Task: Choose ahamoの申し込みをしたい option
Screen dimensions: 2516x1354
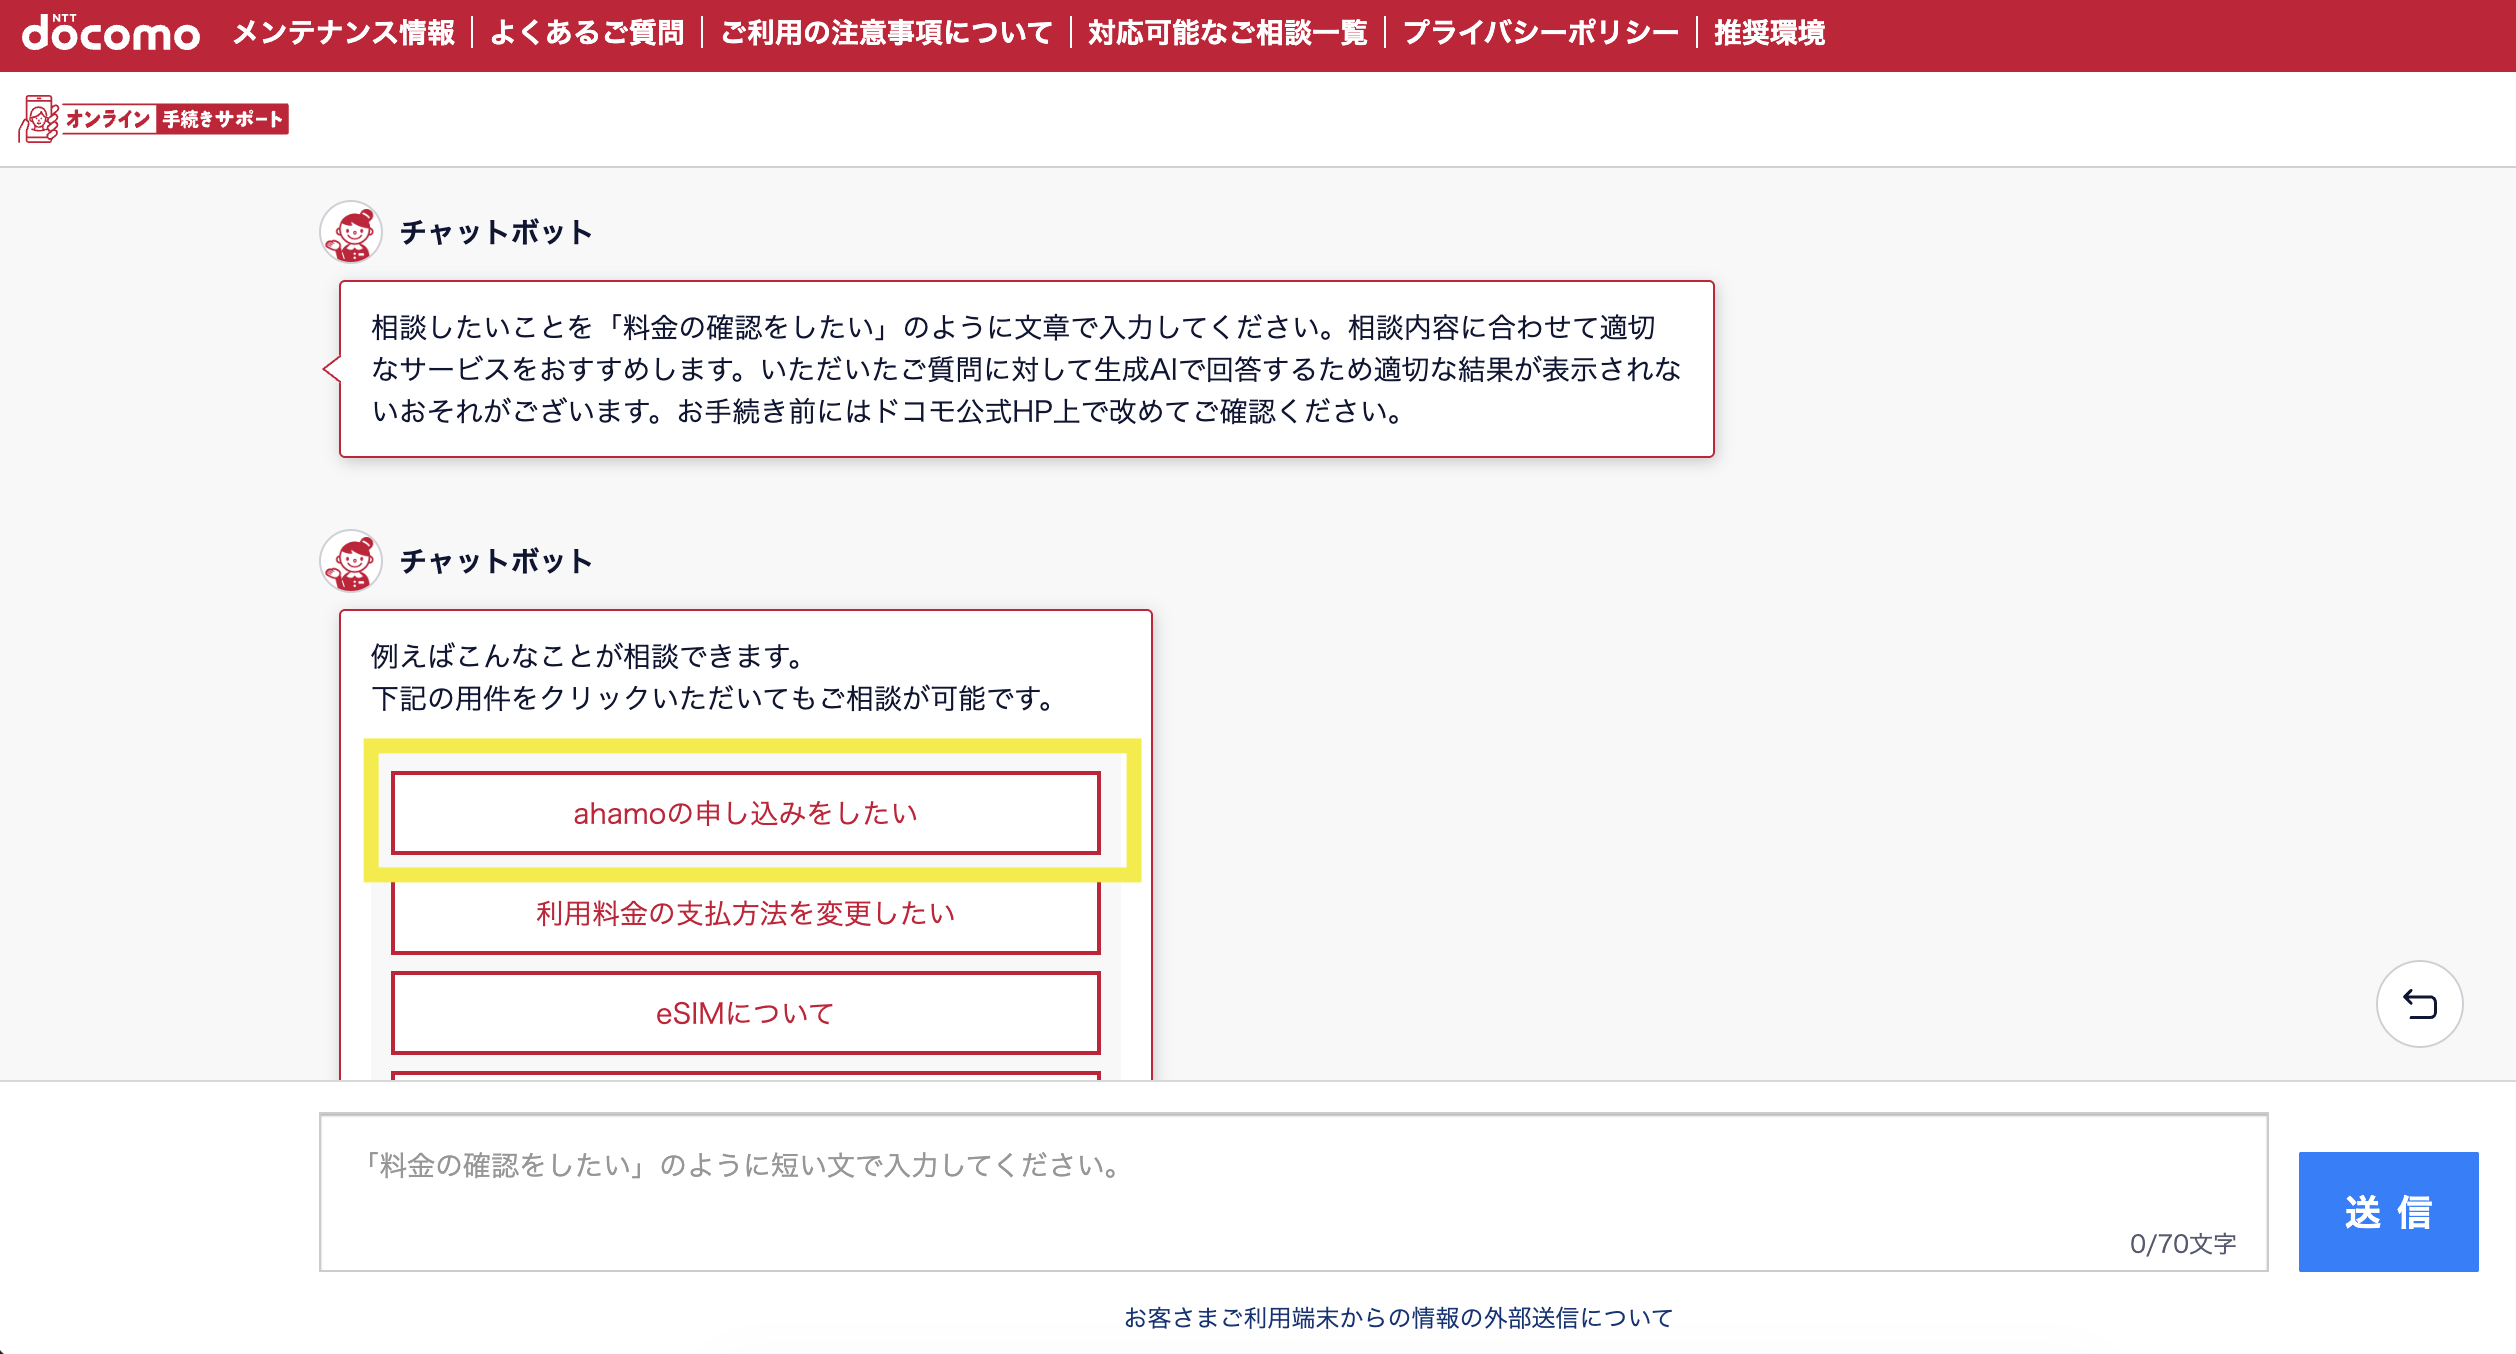Action: click(746, 813)
